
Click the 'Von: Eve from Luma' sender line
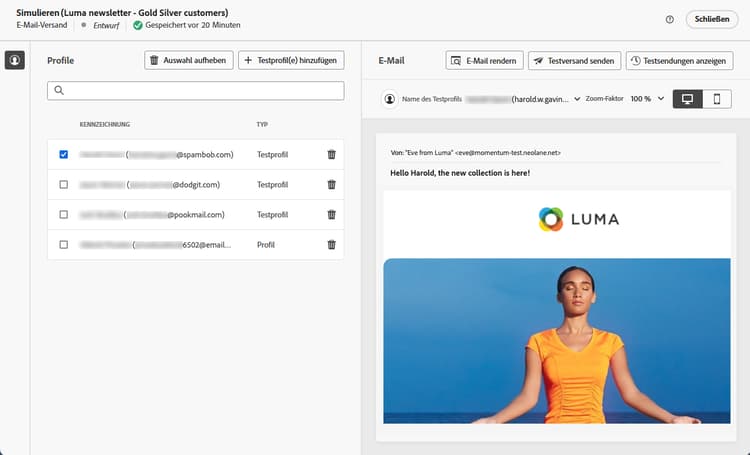coord(475,153)
